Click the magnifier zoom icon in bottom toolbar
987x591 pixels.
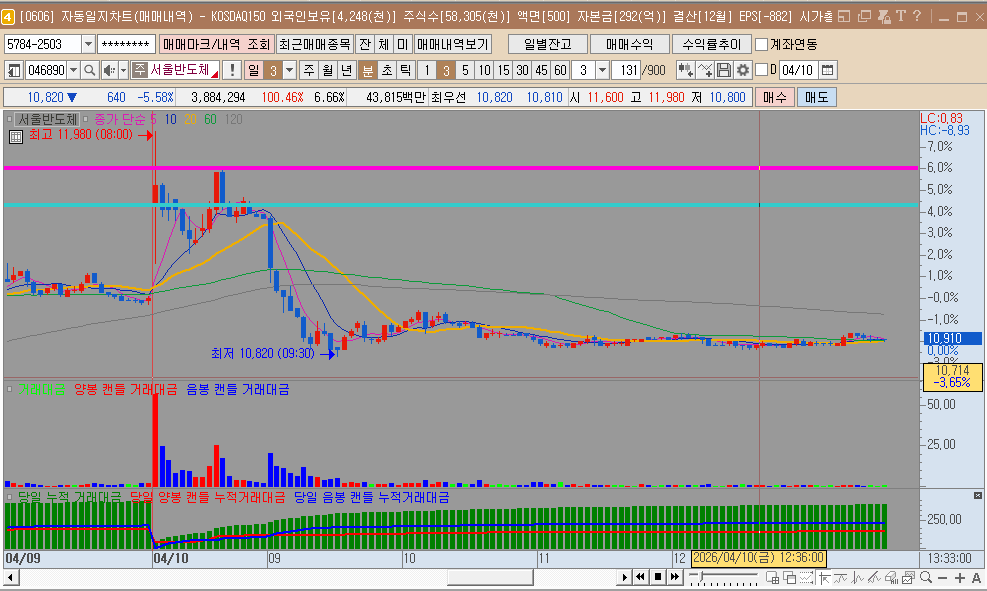[925, 577]
